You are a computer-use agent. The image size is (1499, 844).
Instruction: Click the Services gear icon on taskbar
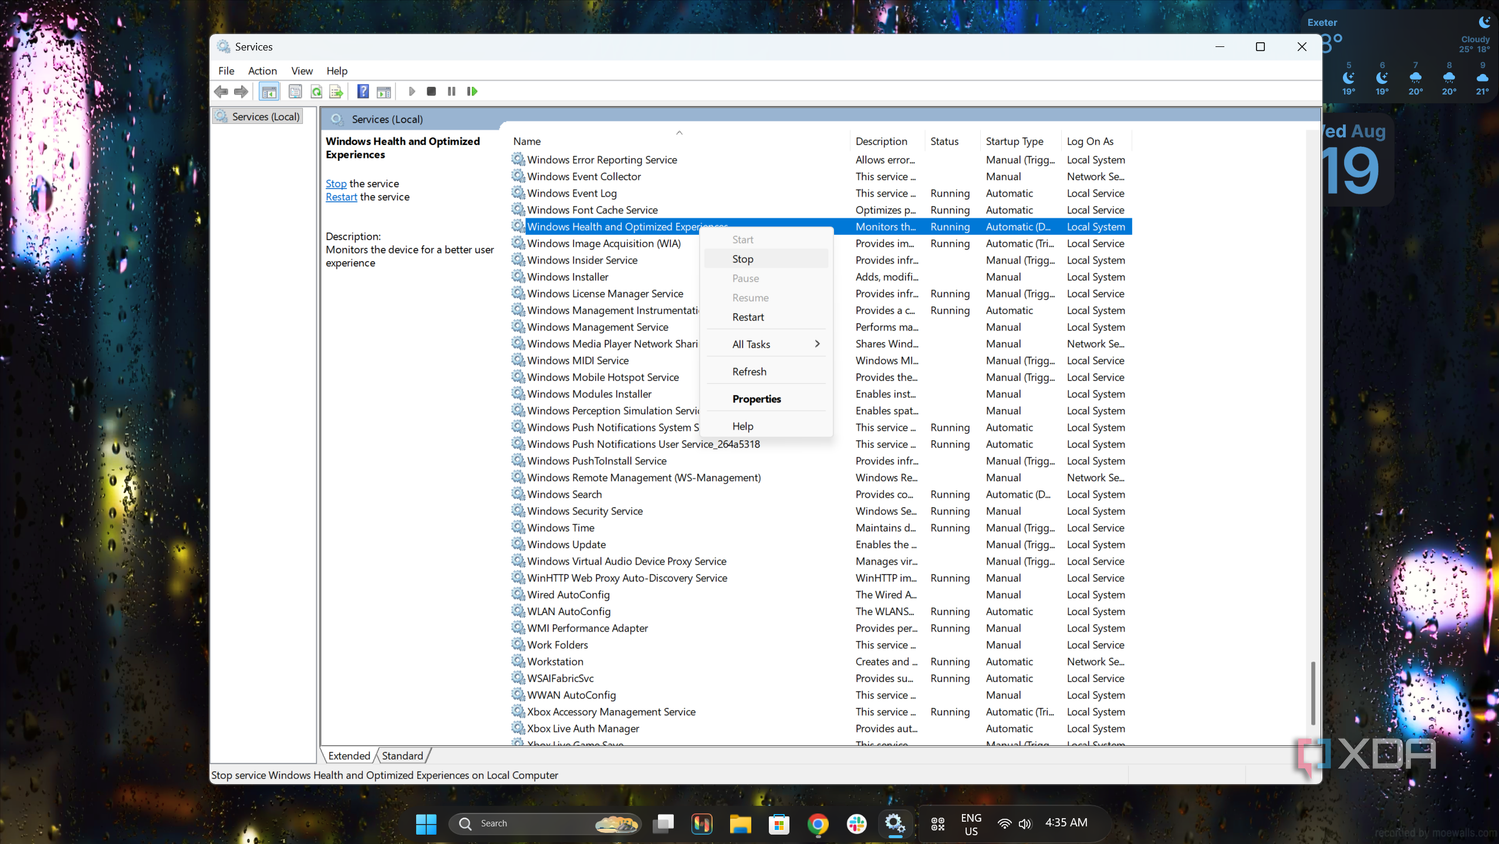(895, 824)
